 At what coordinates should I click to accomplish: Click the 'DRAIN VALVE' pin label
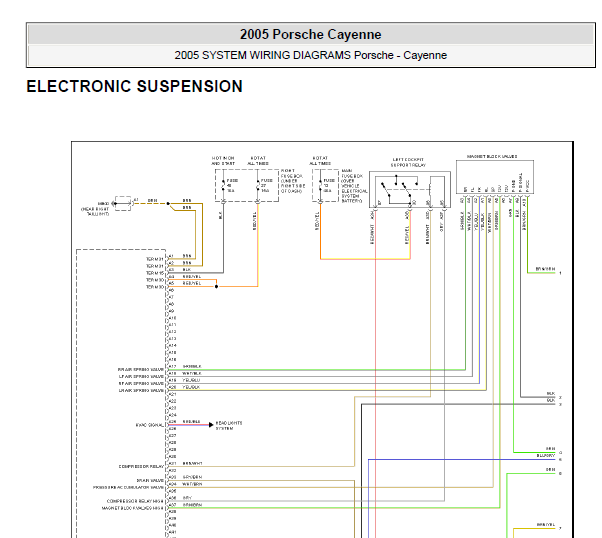pos(150,480)
